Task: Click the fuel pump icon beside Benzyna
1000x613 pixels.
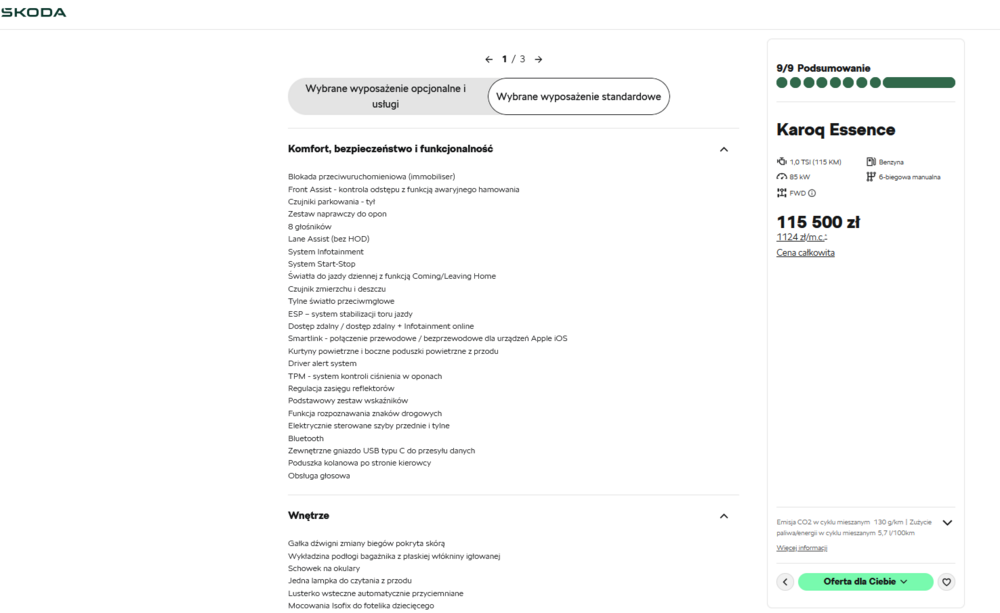Action: coord(870,161)
